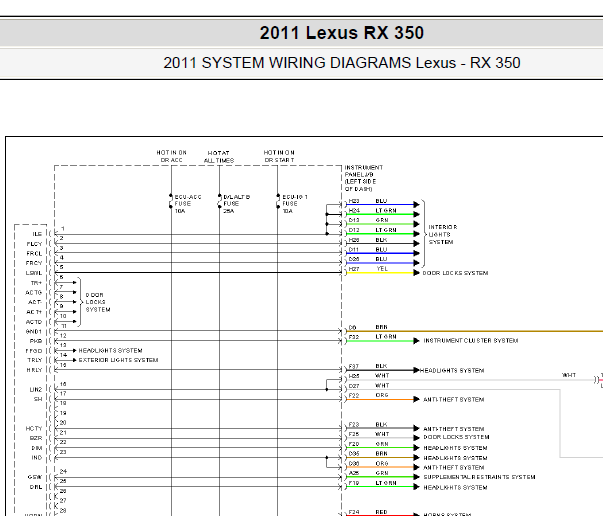Click the ILE pin label
The height and width of the screenshot is (516, 603).
pos(37,234)
